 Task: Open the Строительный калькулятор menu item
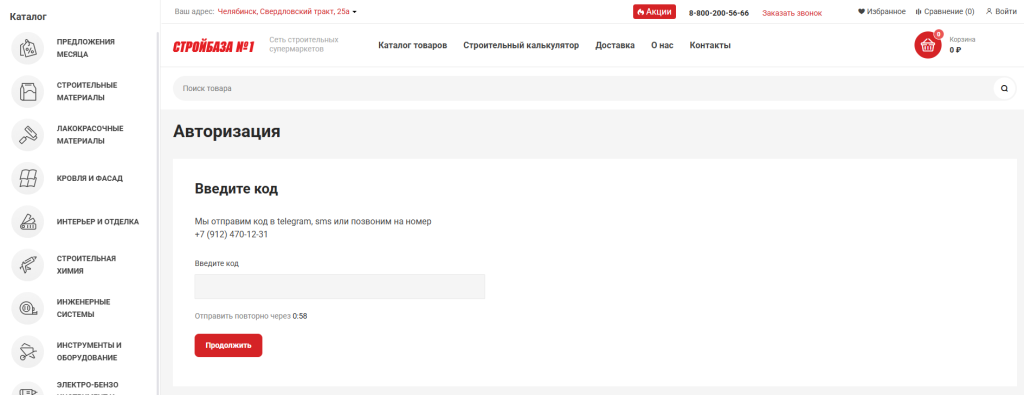tap(521, 45)
